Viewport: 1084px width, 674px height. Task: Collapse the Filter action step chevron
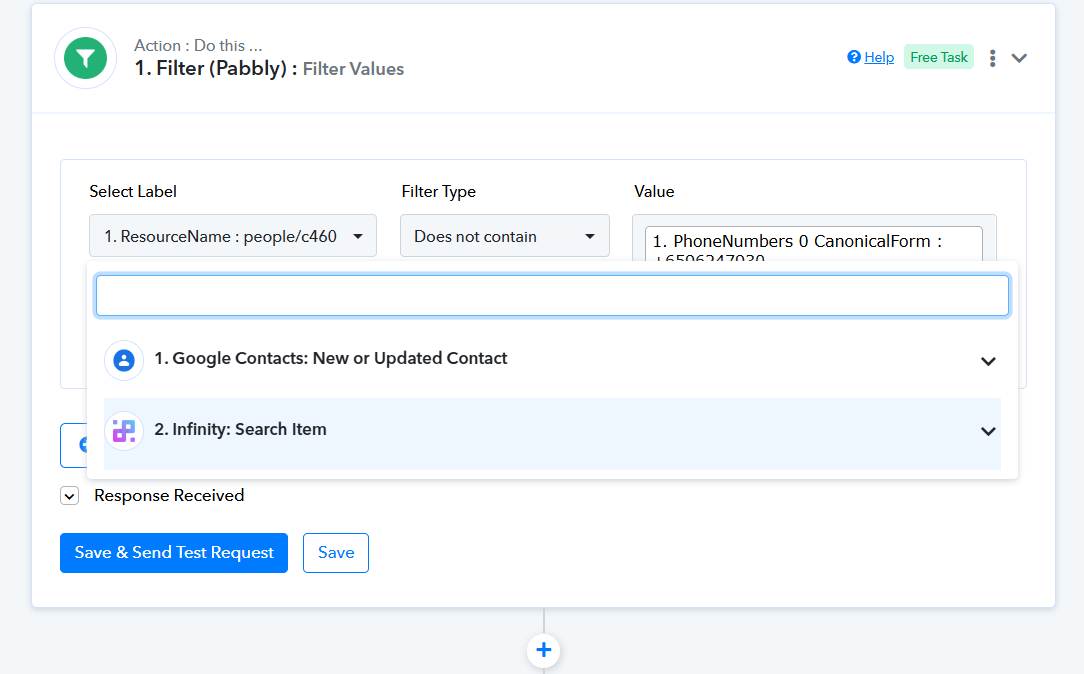[x=1020, y=58]
